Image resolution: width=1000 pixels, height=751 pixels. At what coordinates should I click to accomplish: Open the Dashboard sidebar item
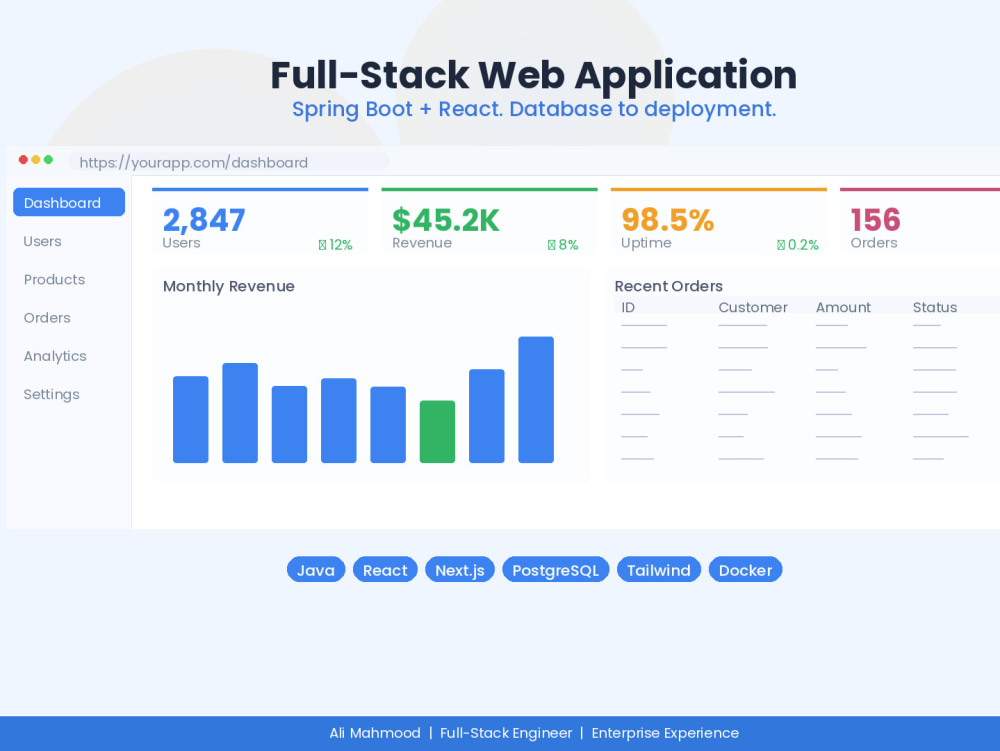click(x=69, y=202)
